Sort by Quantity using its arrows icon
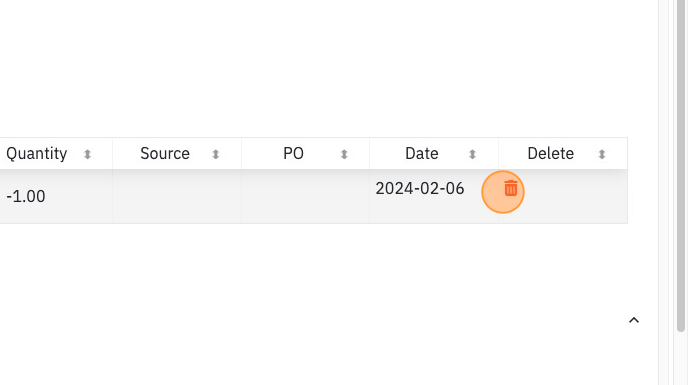This screenshot has width=688, height=385. coord(87,154)
